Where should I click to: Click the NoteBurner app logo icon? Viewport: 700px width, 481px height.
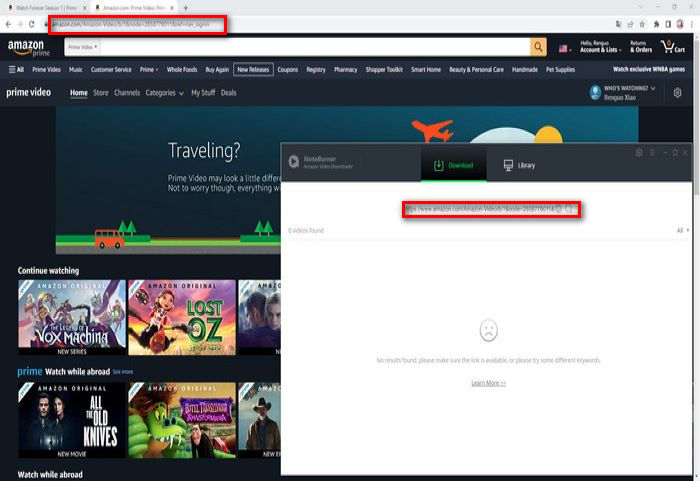(x=294, y=162)
